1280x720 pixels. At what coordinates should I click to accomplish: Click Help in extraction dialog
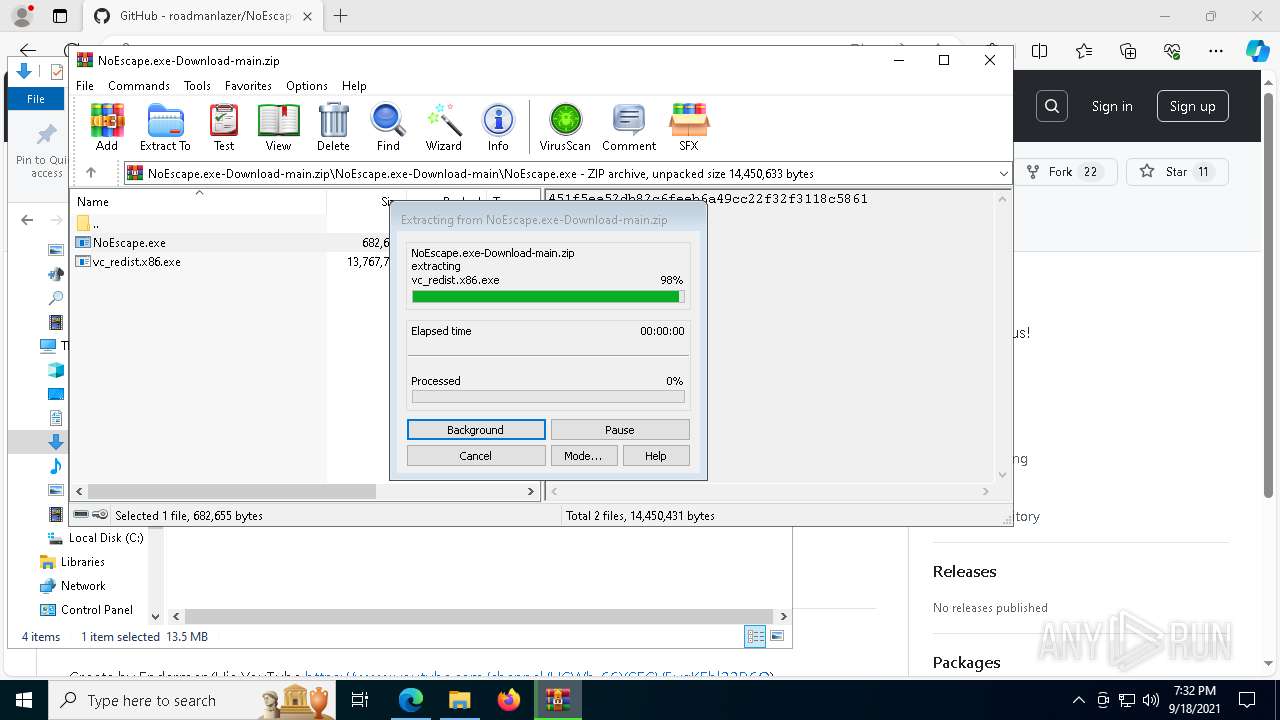click(x=656, y=456)
